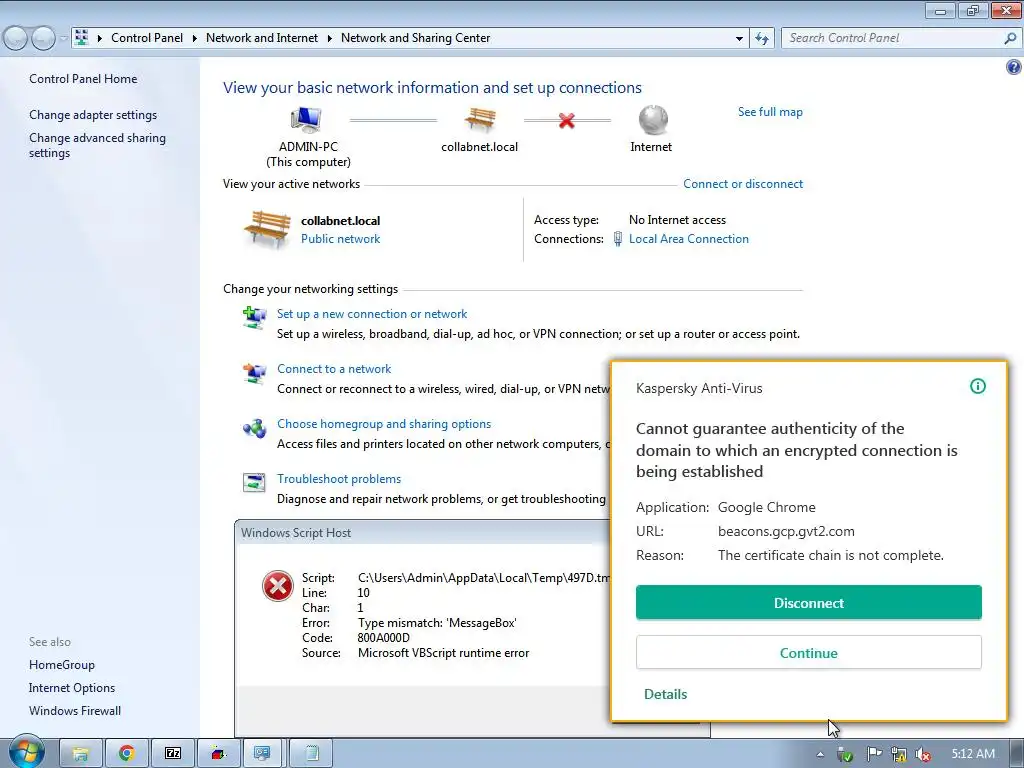The height and width of the screenshot is (768, 1024).
Task: Open Control Panel Home link
Action: coord(83,78)
